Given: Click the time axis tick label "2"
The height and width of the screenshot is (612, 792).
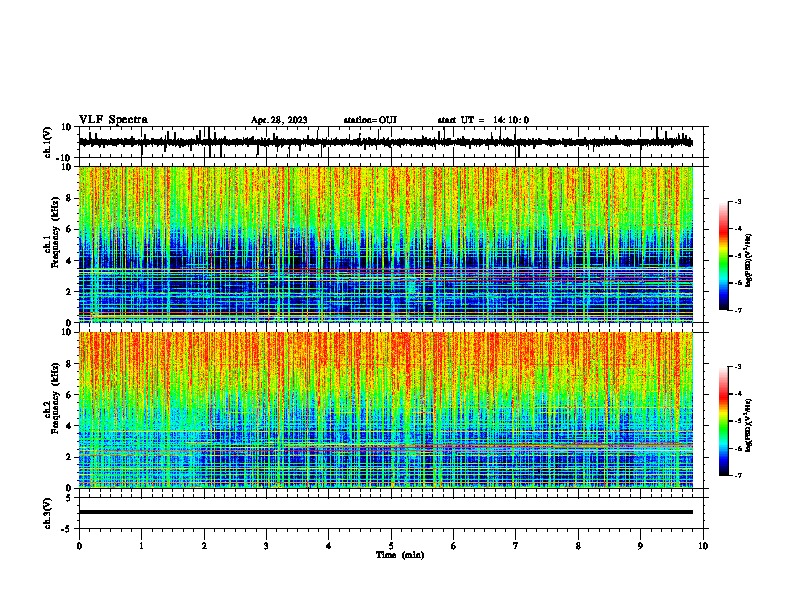Looking at the screenshot, I should pyautogui.click(x=204, y=546).
